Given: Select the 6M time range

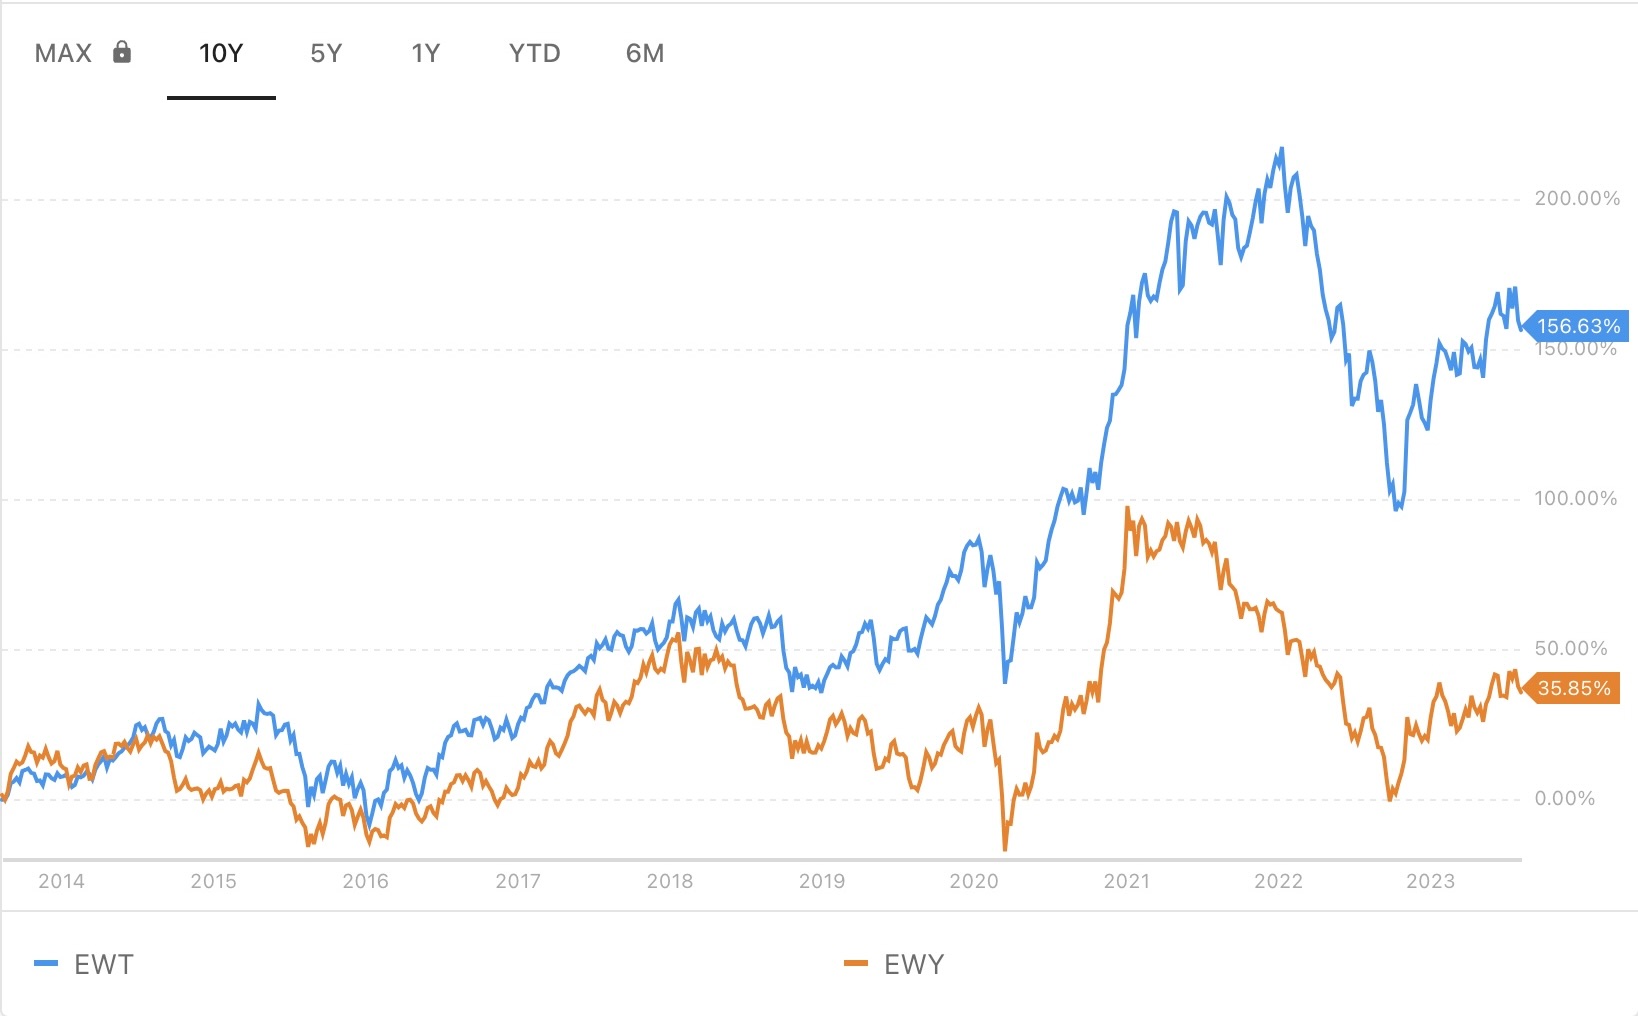Looking at the screenshot, I should [x=645, y=53].
